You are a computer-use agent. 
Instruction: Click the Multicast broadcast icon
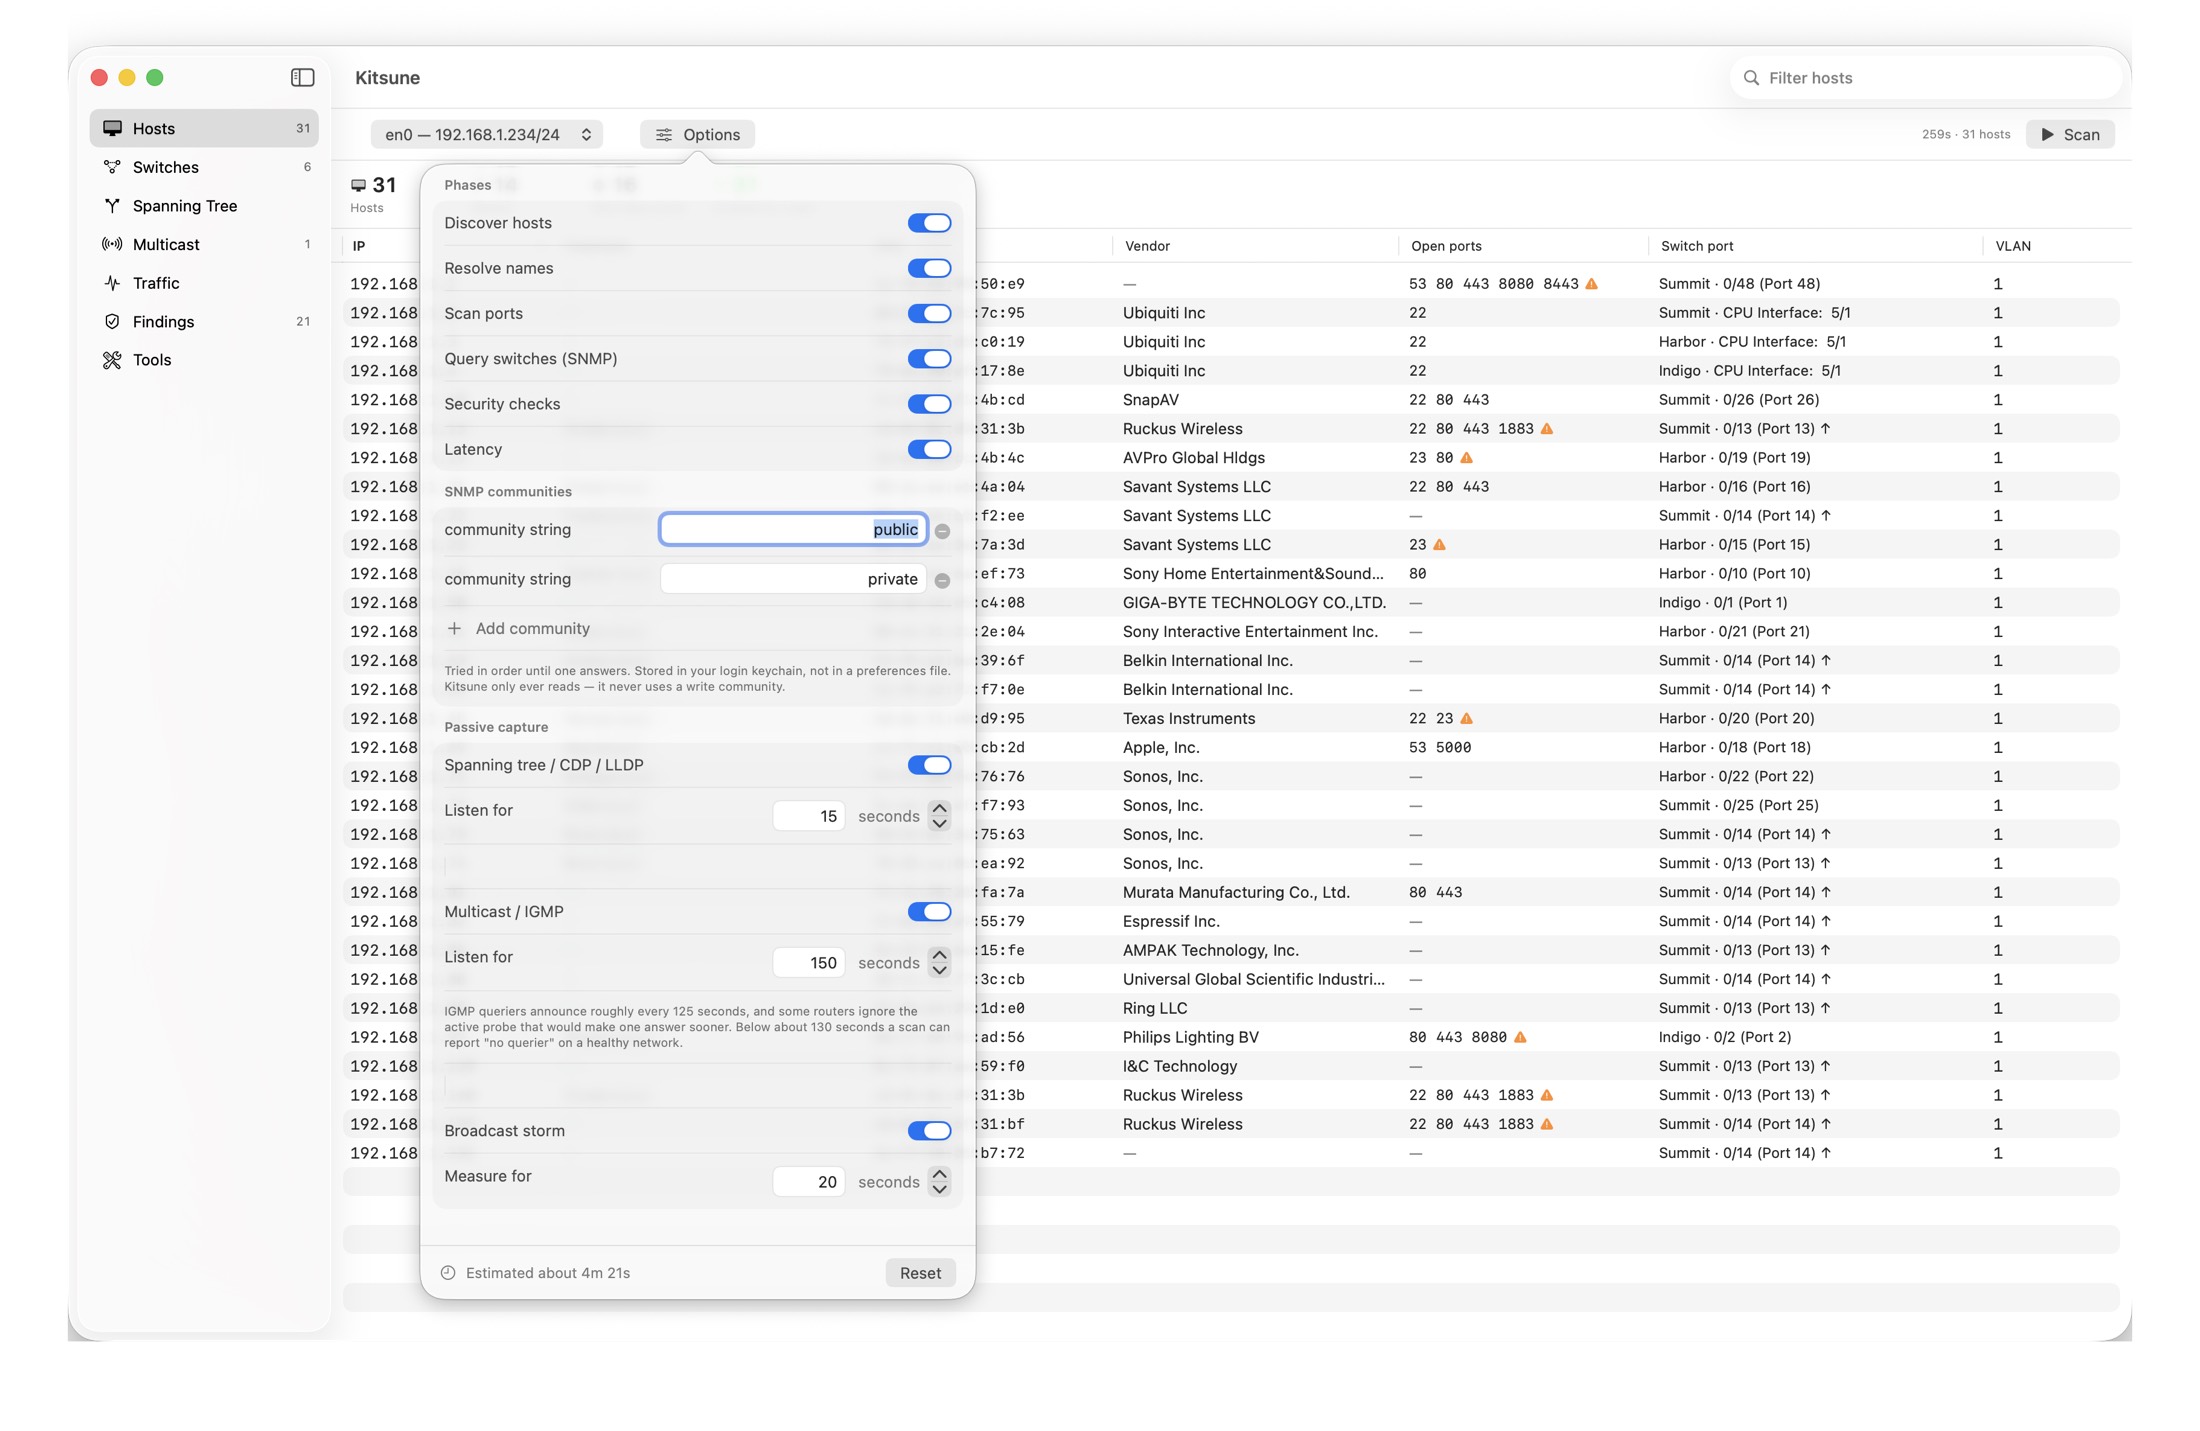[x=112, y=244]
